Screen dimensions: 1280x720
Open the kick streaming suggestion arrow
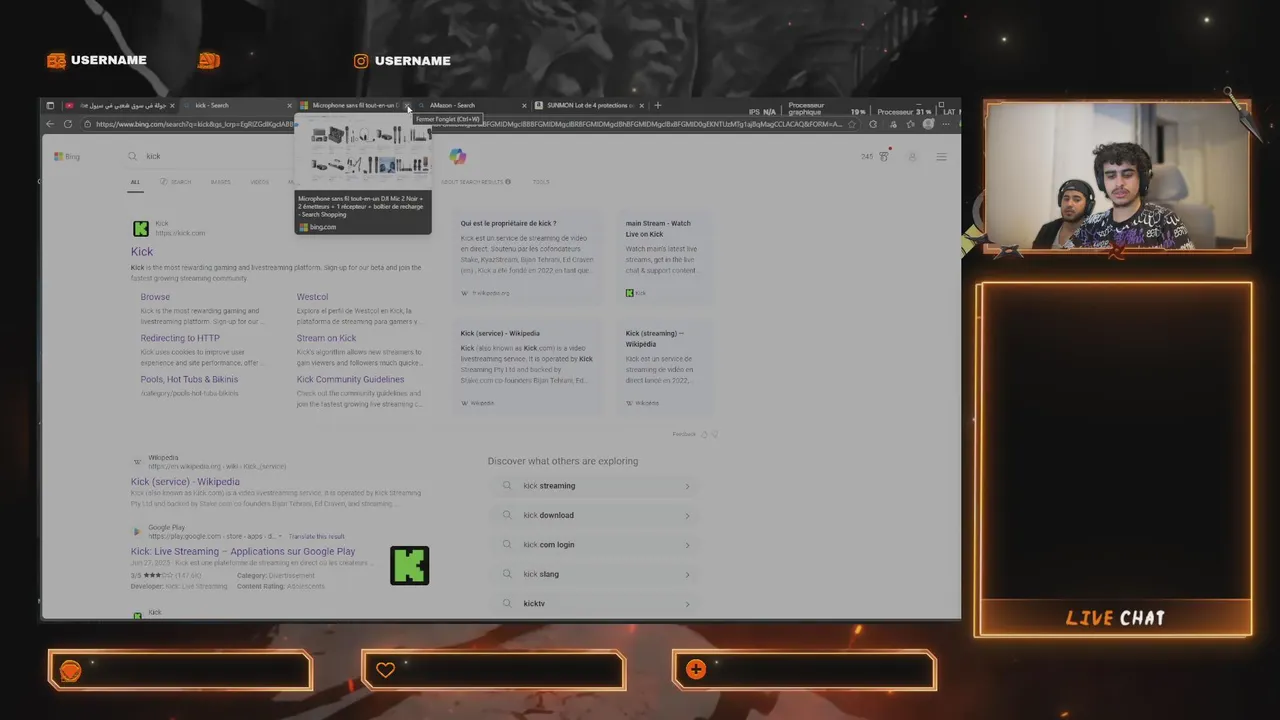(687, 486)
